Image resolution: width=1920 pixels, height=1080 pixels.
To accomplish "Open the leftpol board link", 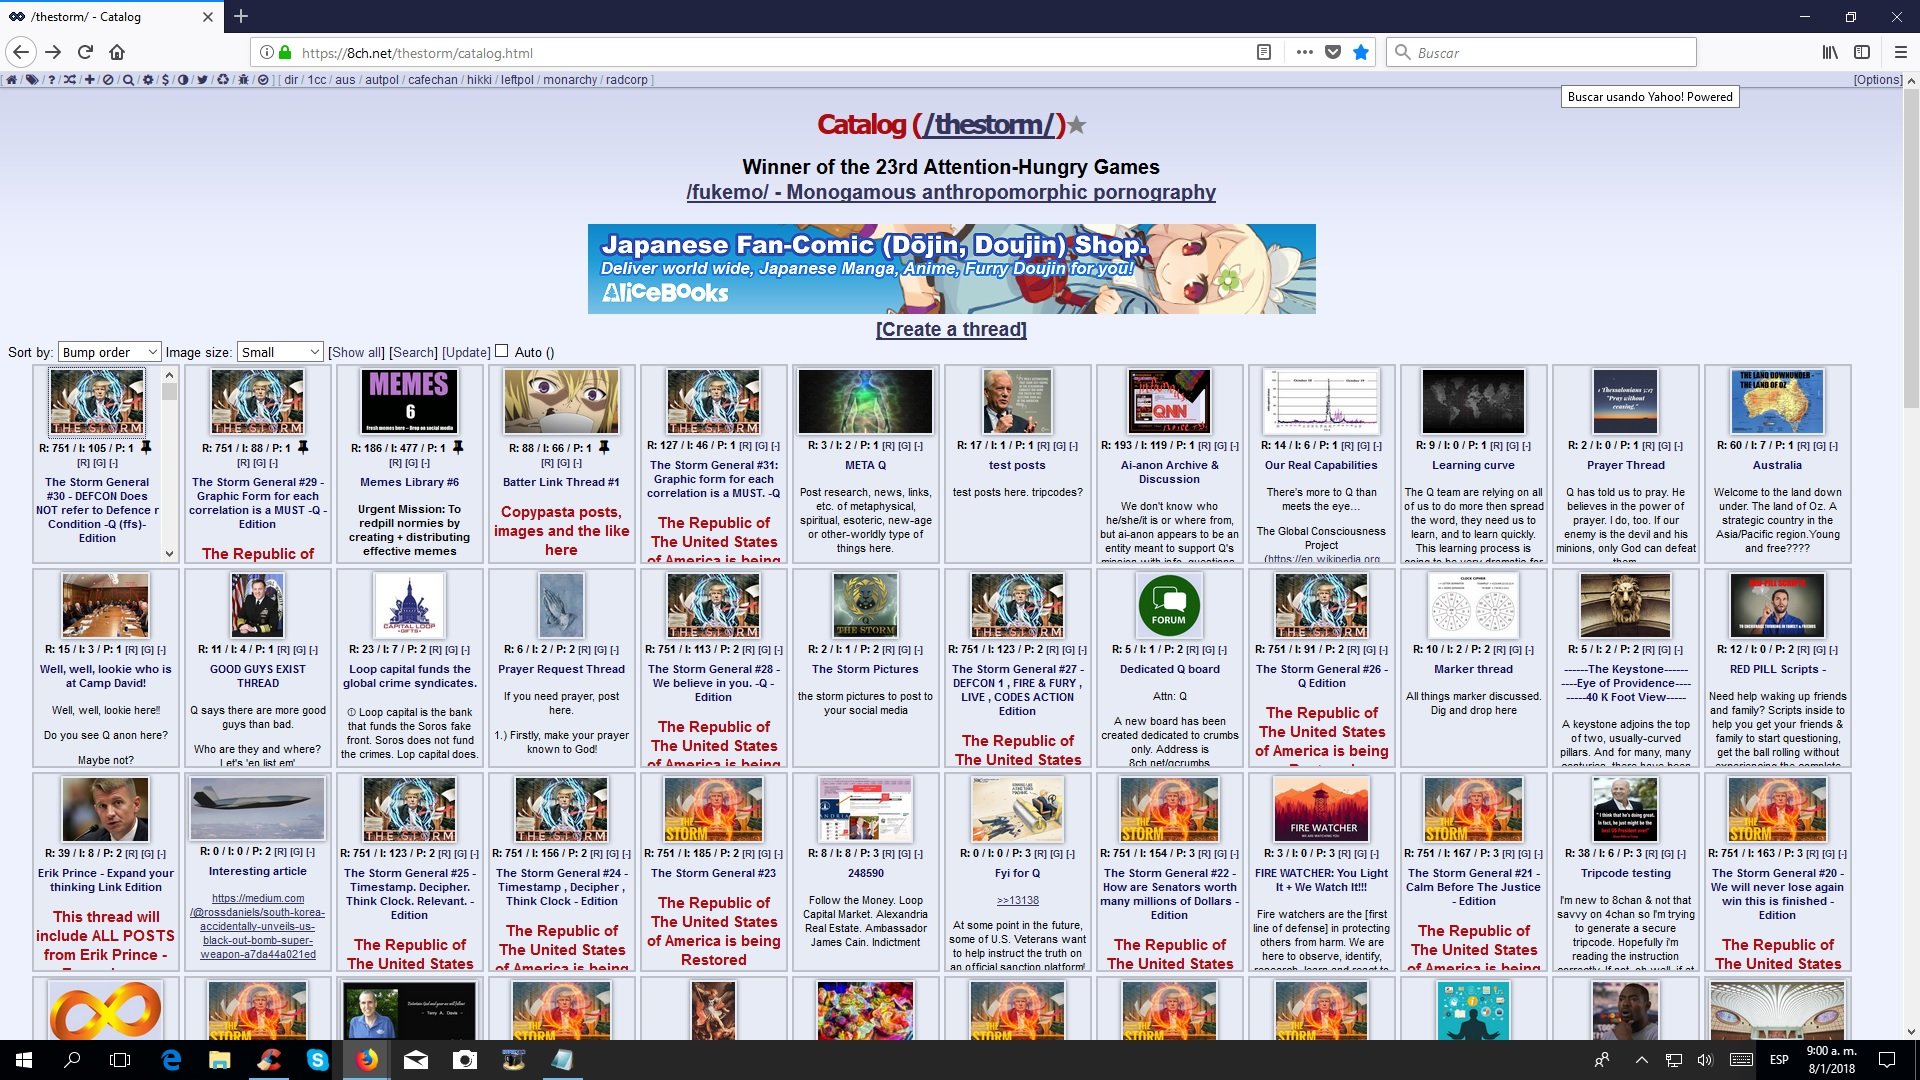I will click(517, 80).
